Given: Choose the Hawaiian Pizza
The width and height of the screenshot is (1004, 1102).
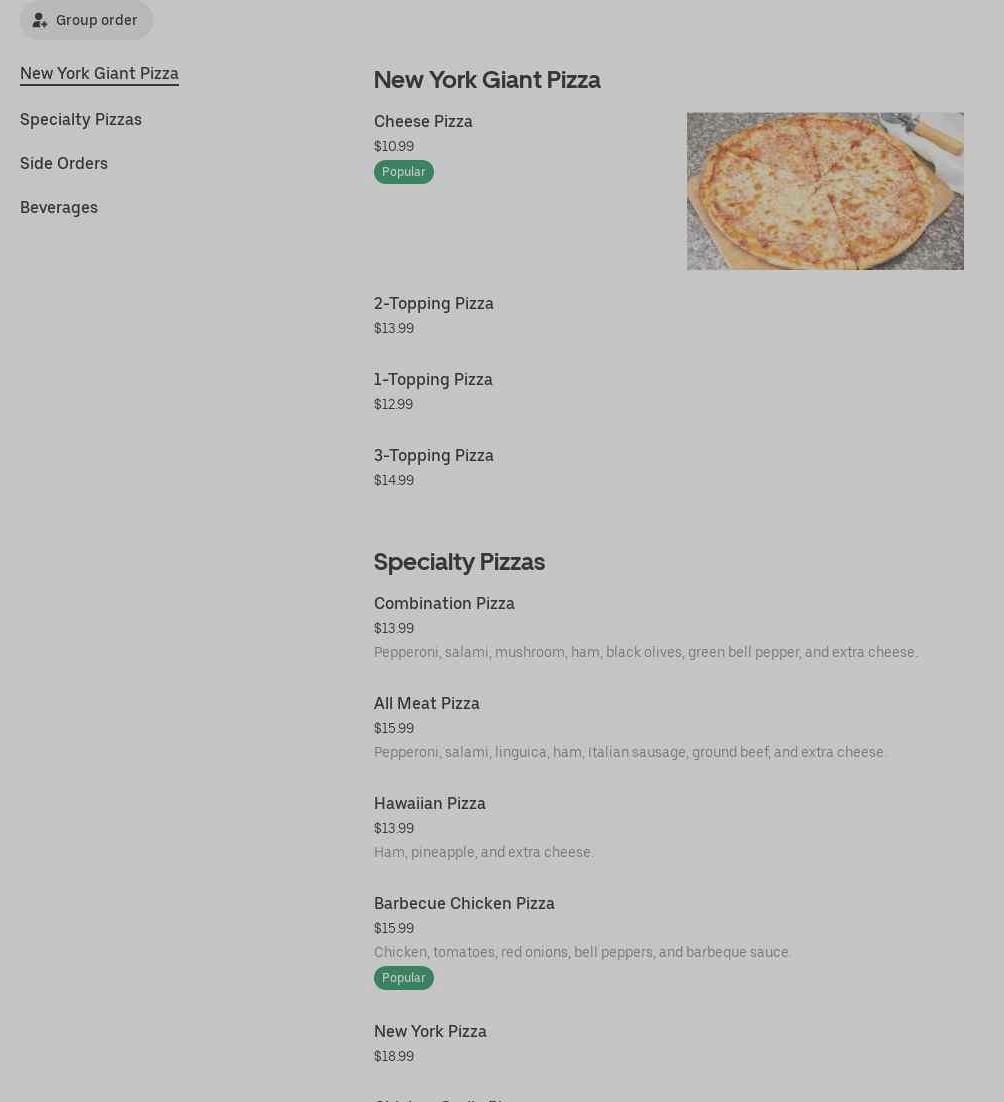Looking at the screenshot, I should (430, 803).
